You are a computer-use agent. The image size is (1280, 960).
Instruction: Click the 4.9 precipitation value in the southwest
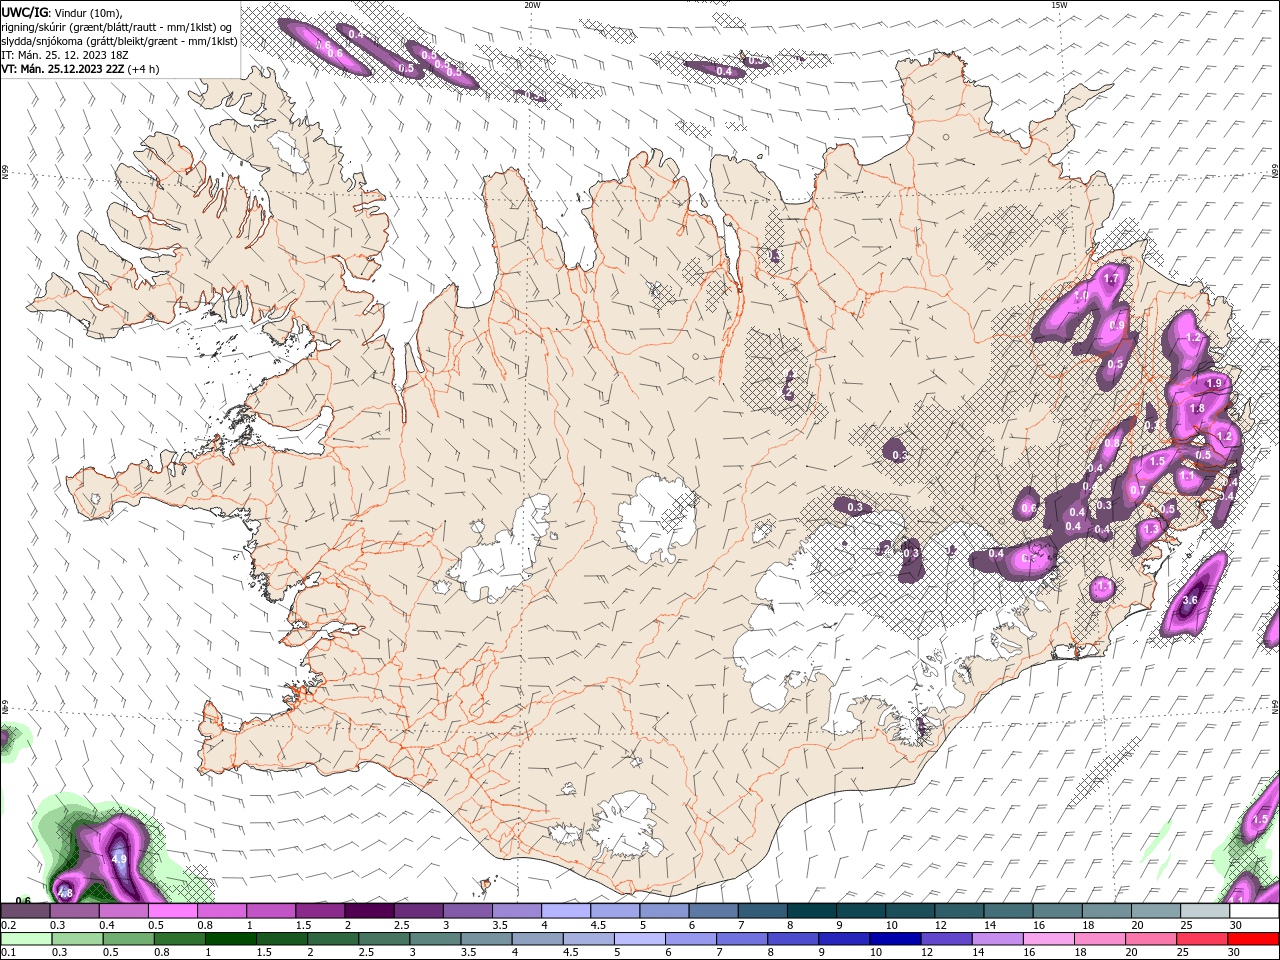click(x=119, y=859)
